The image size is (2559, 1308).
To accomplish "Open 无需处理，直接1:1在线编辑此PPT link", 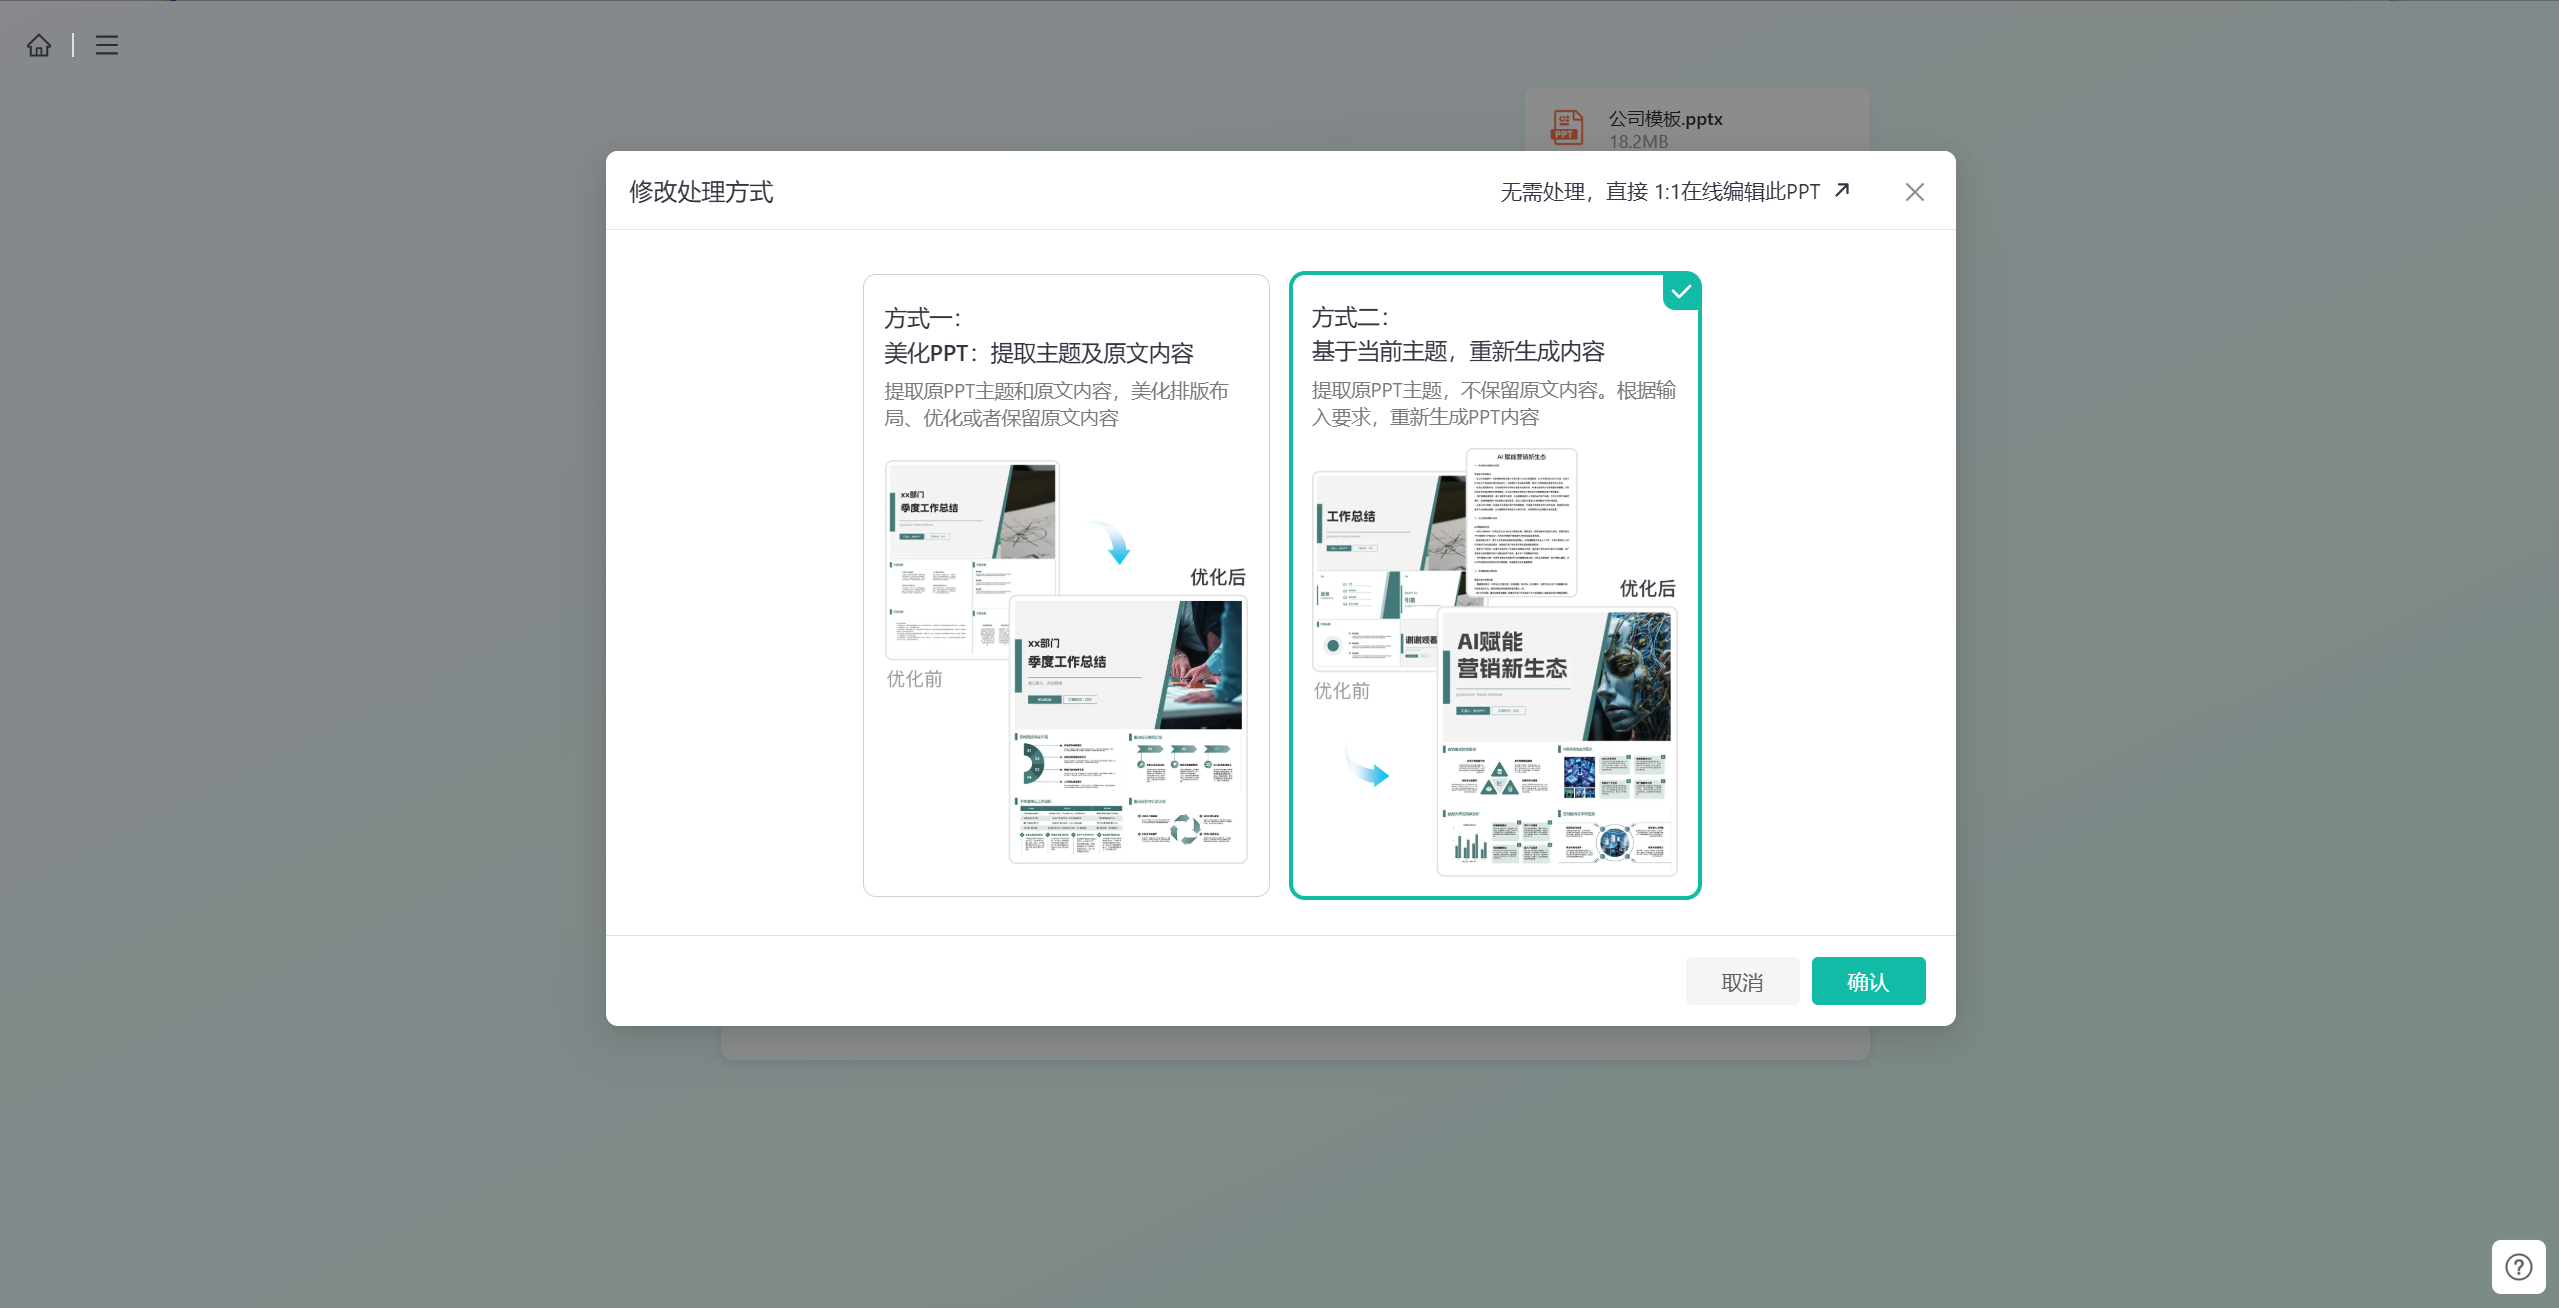I will click(1660, 191).
